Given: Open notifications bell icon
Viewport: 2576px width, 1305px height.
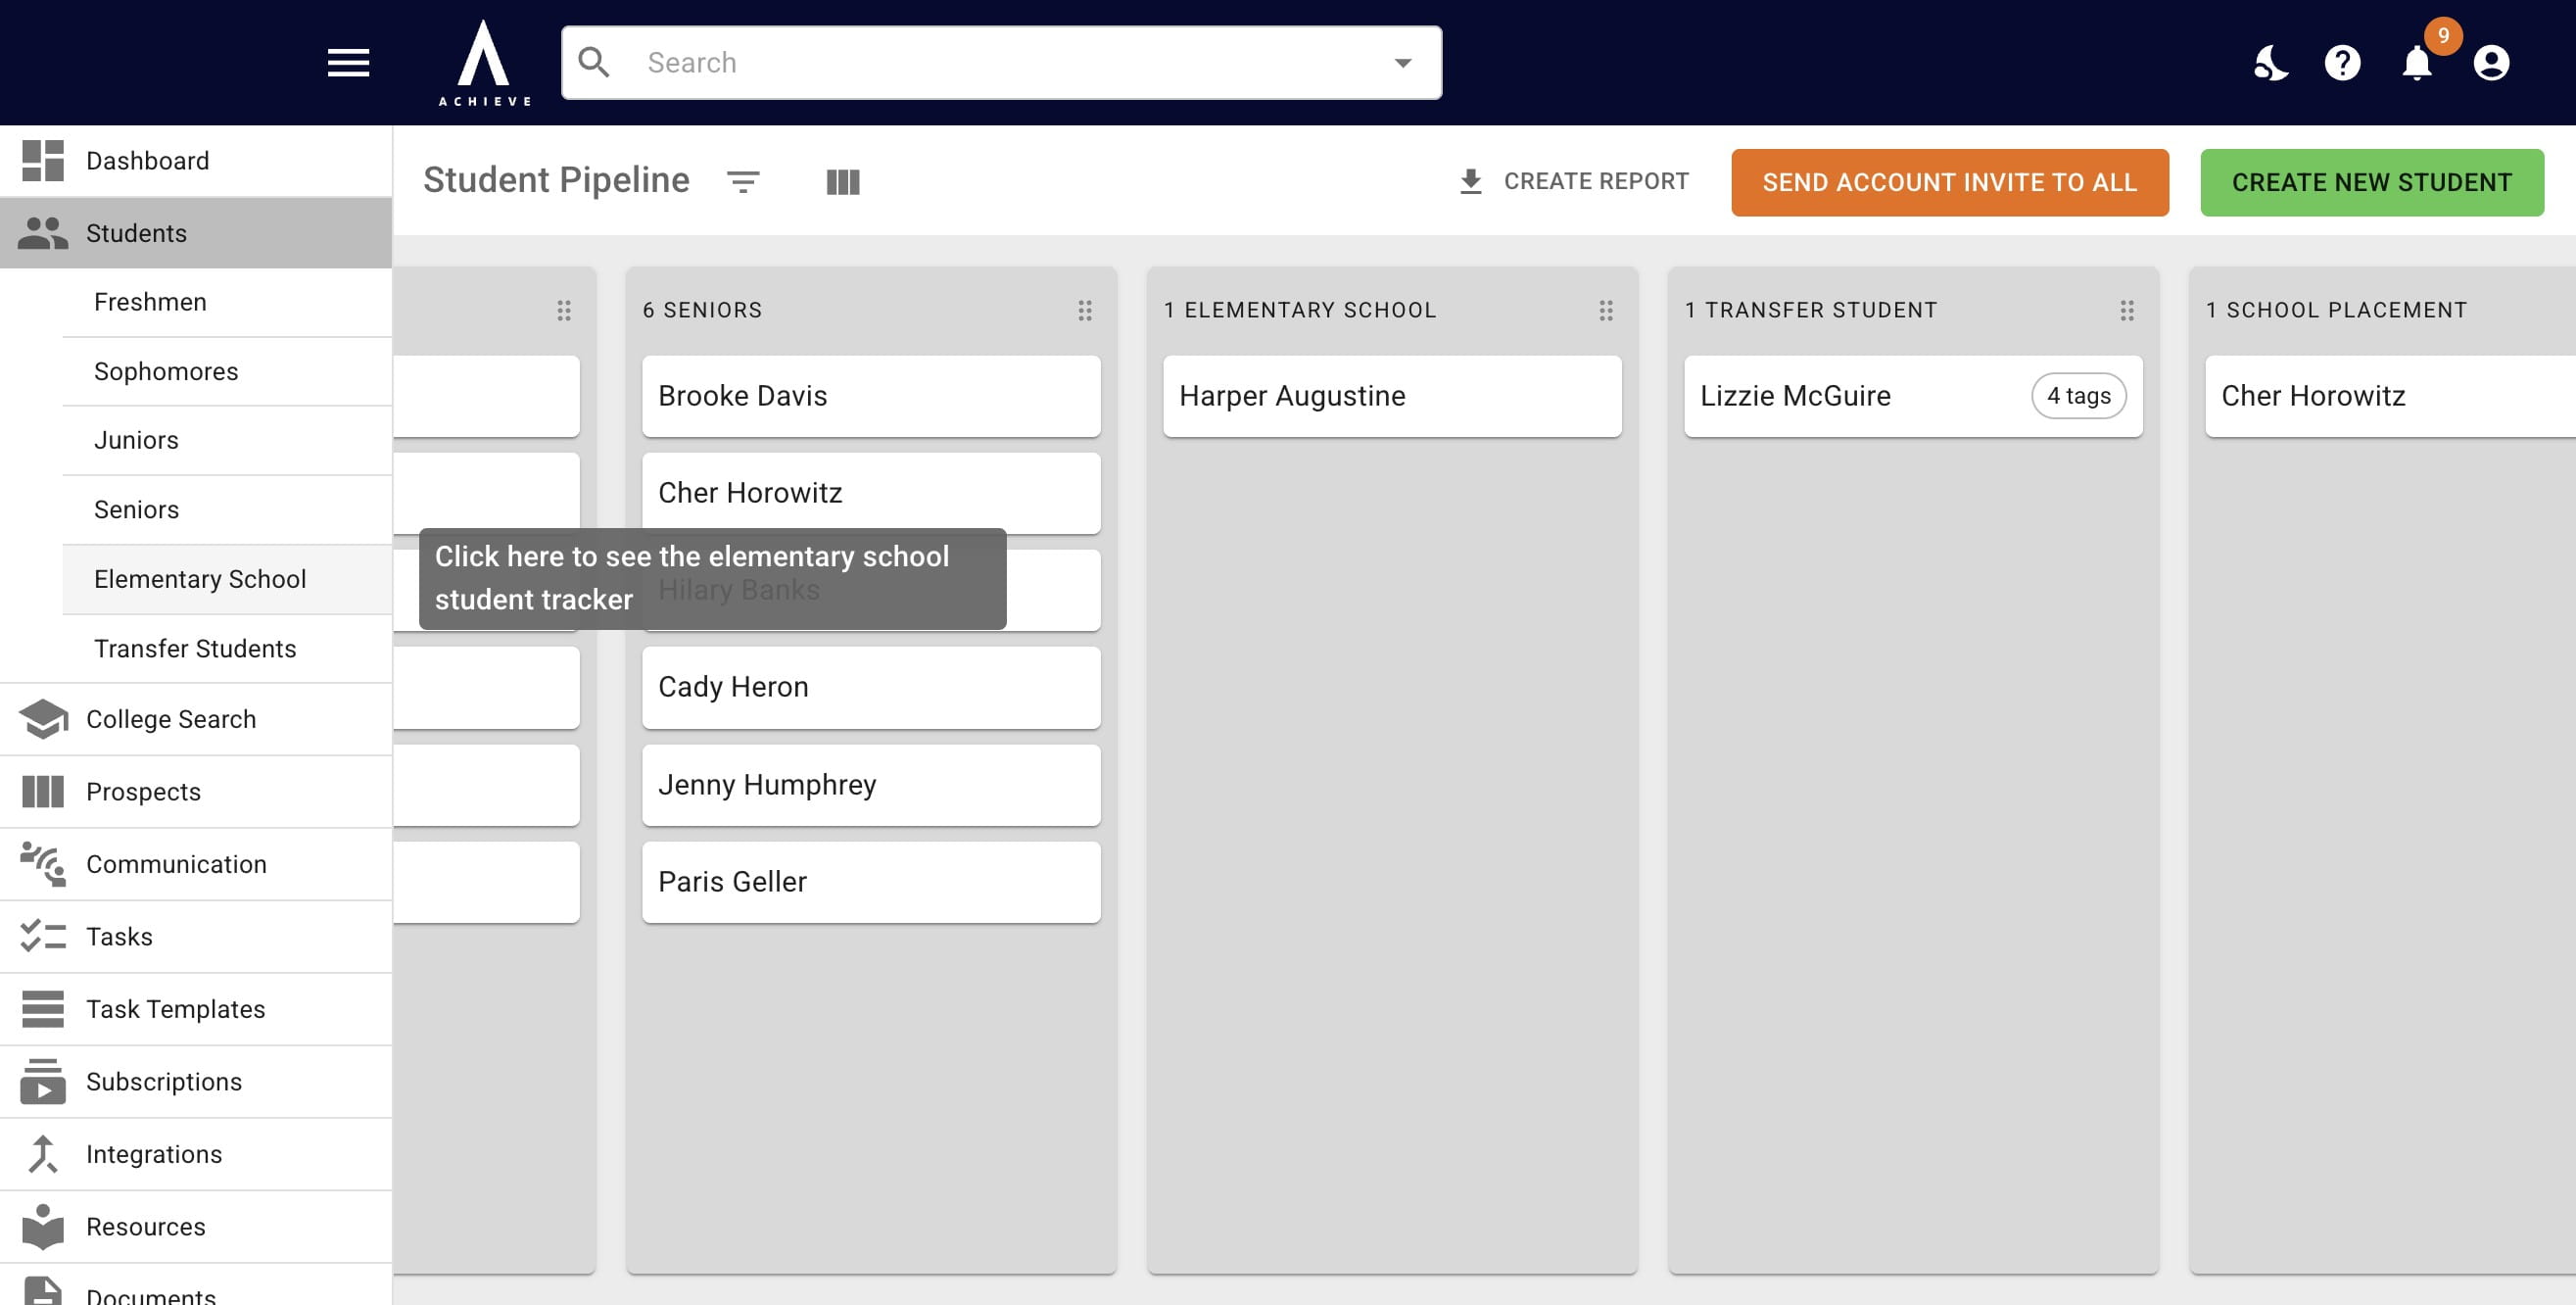Looking at the screenshot, I should tap(2417, 63).
